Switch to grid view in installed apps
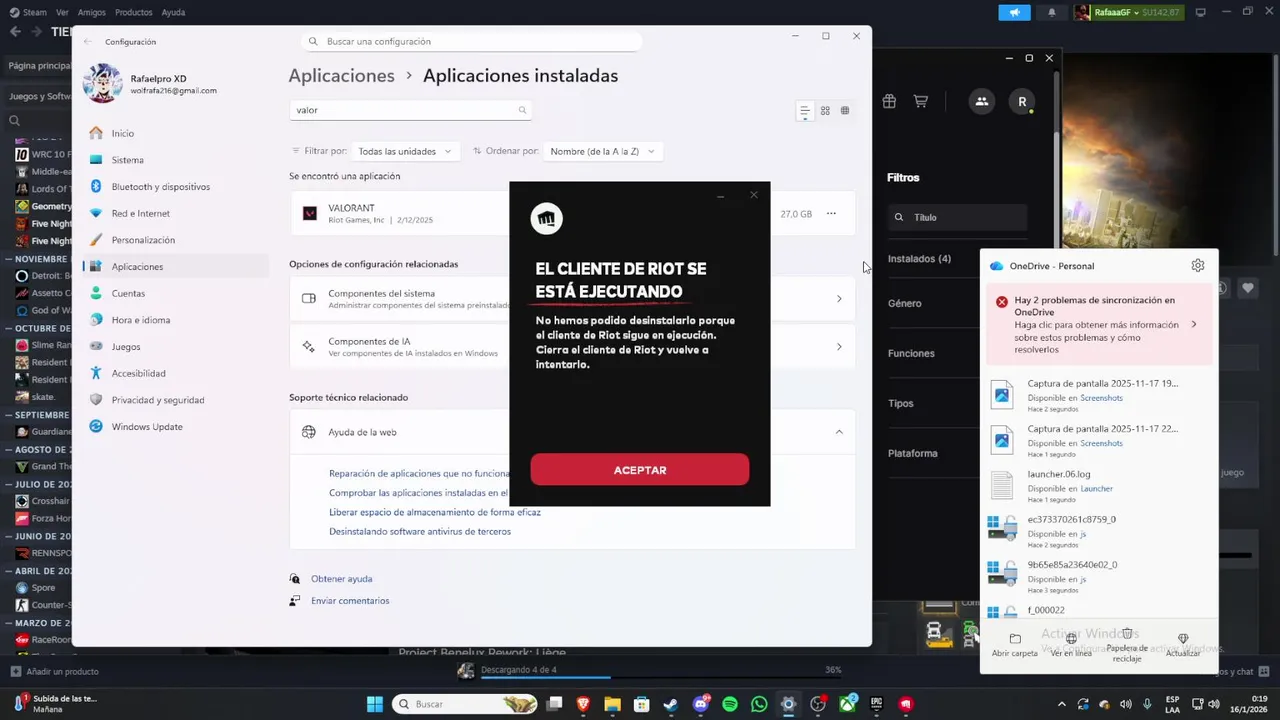This screenshot has height=720, width=1280. tap(825, 111)
